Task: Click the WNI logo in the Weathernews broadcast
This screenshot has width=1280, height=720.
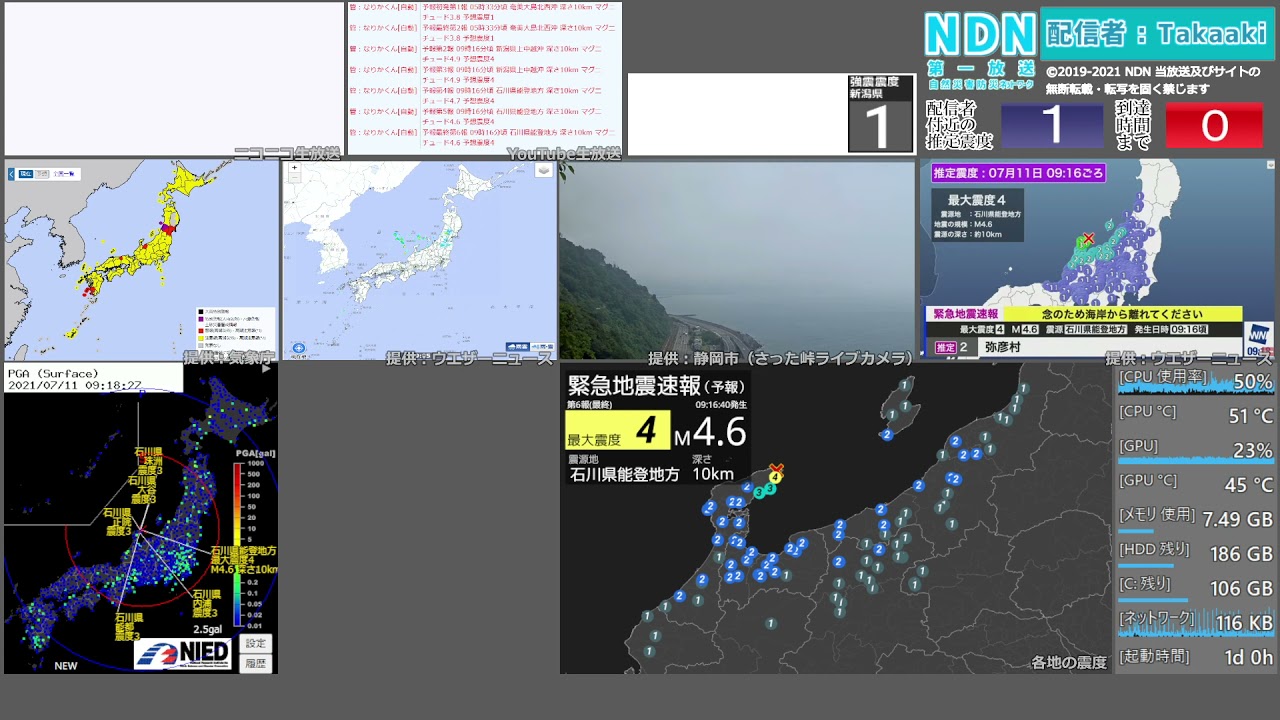Action: (1258, 337)
